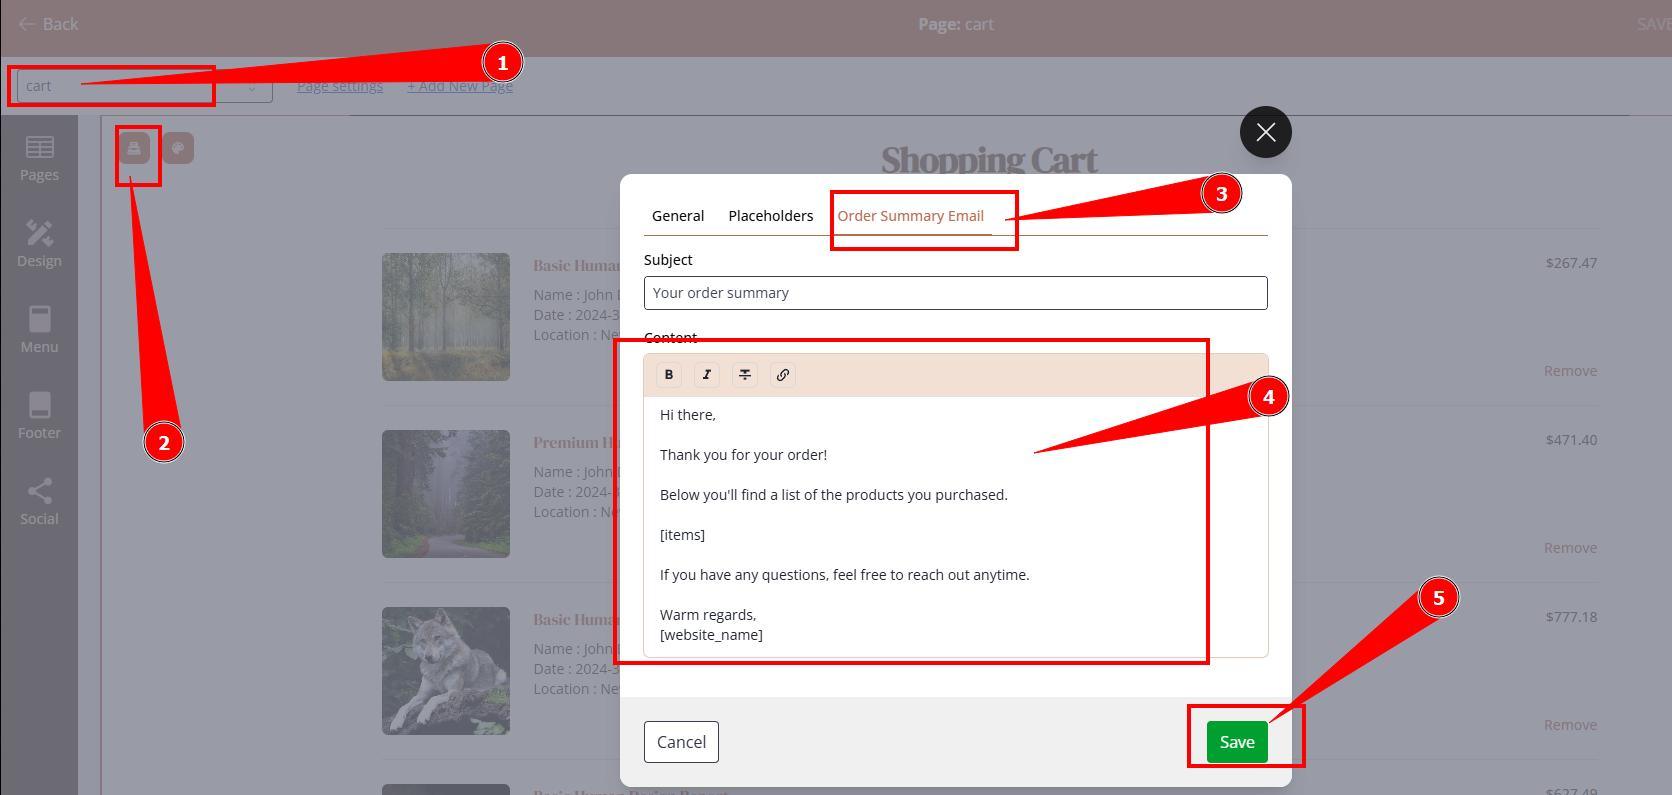Select the Order Summary Email tab
The width and height of the screenshot is (1672, 795).
(x=910, y=216)
